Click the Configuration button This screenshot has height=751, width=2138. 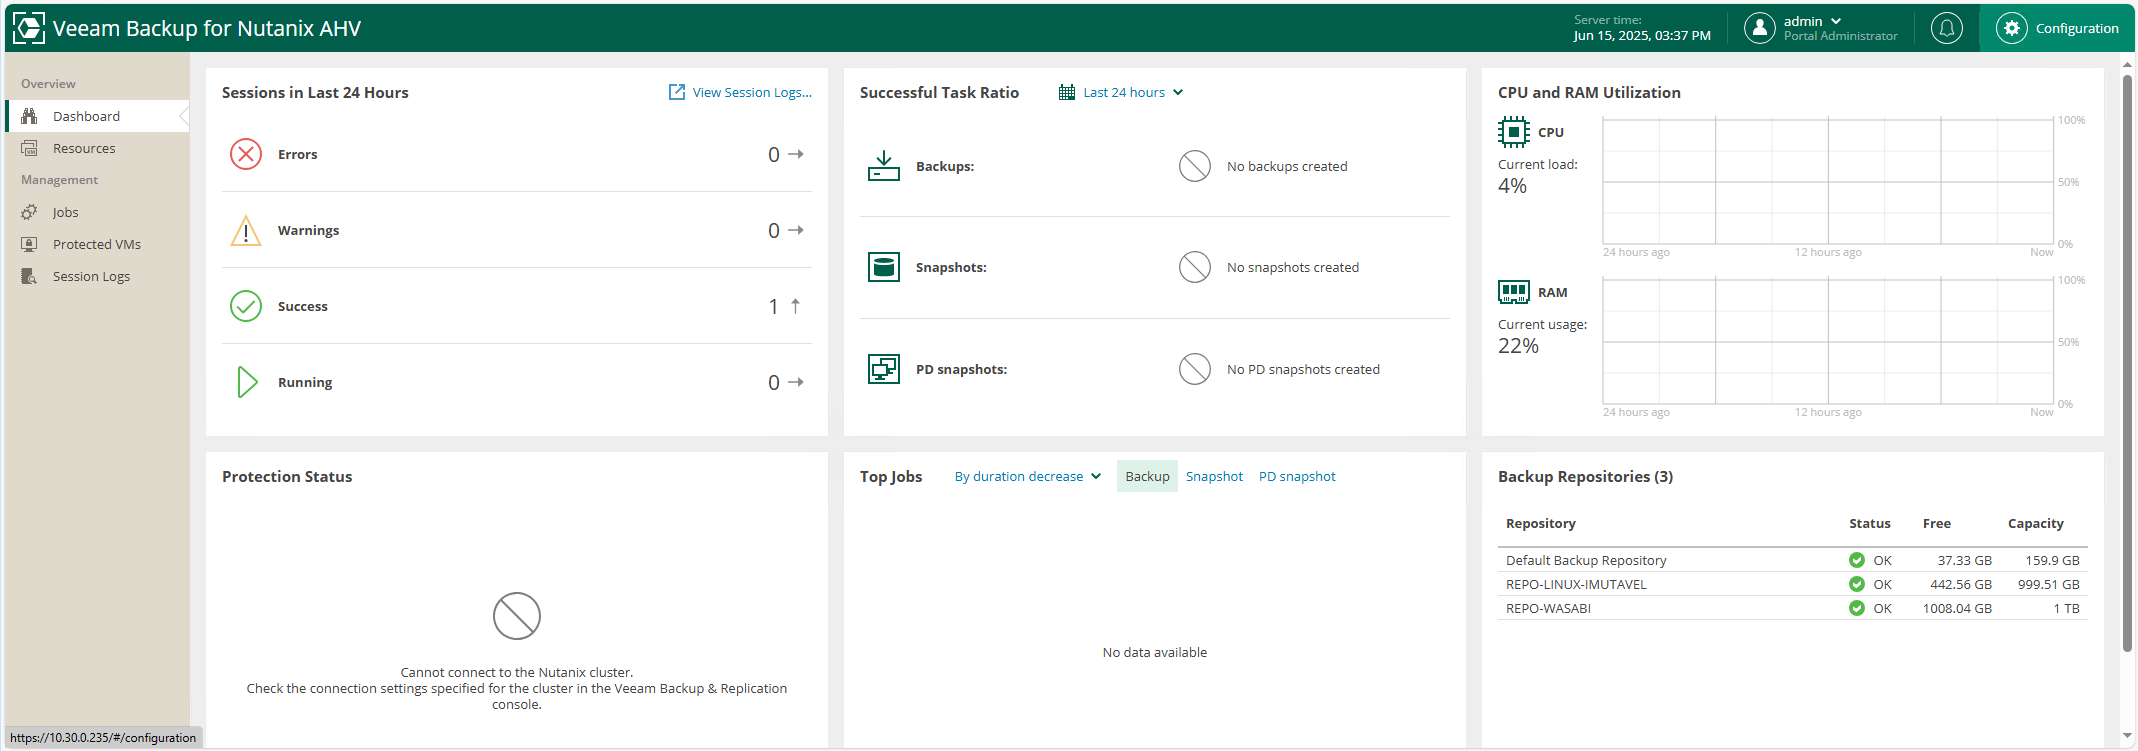[2057, 28]
